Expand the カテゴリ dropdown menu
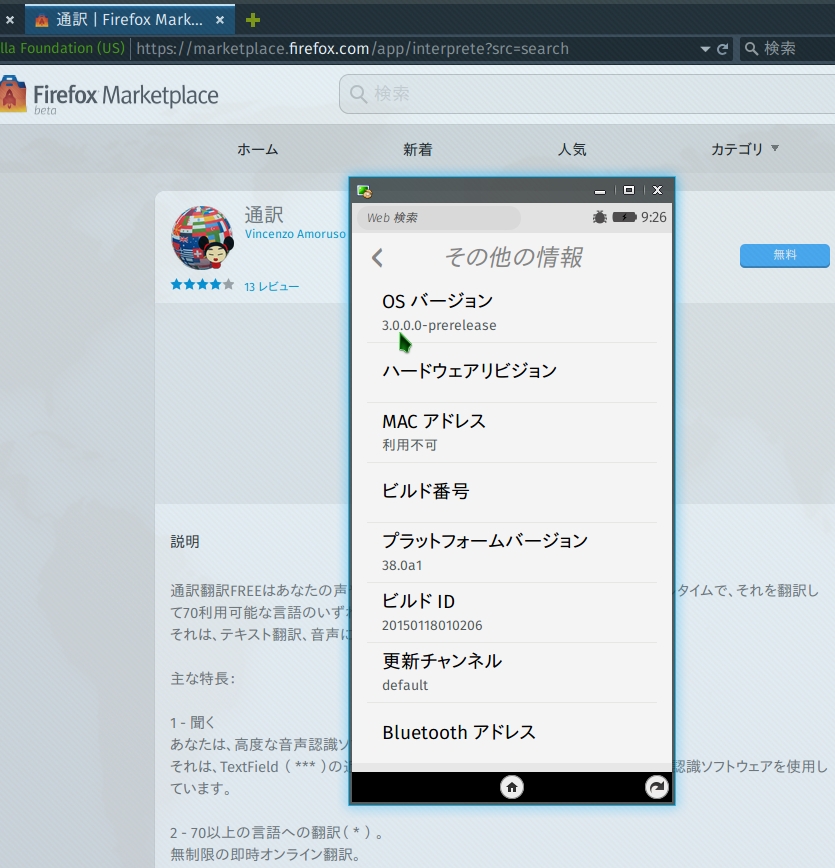The height and width of the screenshot is (868, 835). [x=745, y=149]
